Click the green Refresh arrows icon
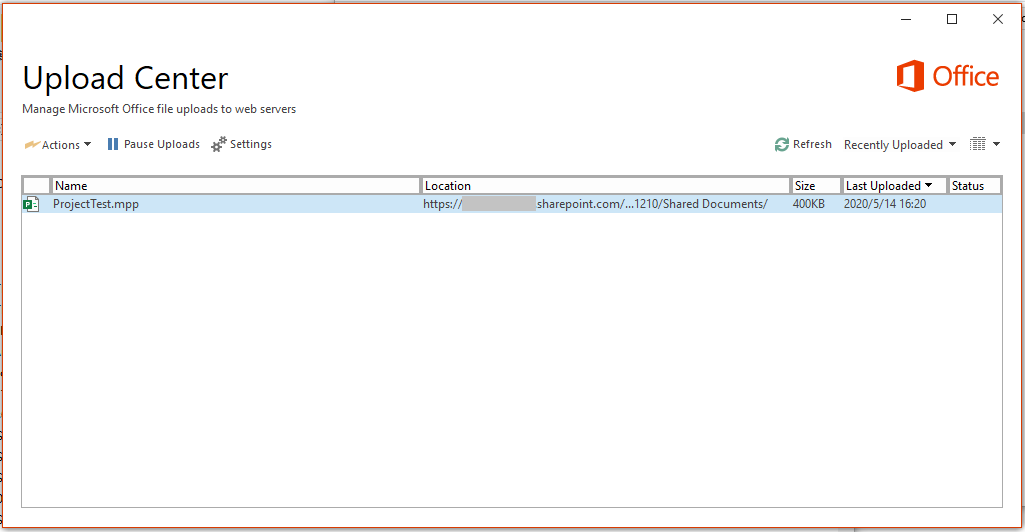Viewport: 1025px width, 532px height. [782, 144]
